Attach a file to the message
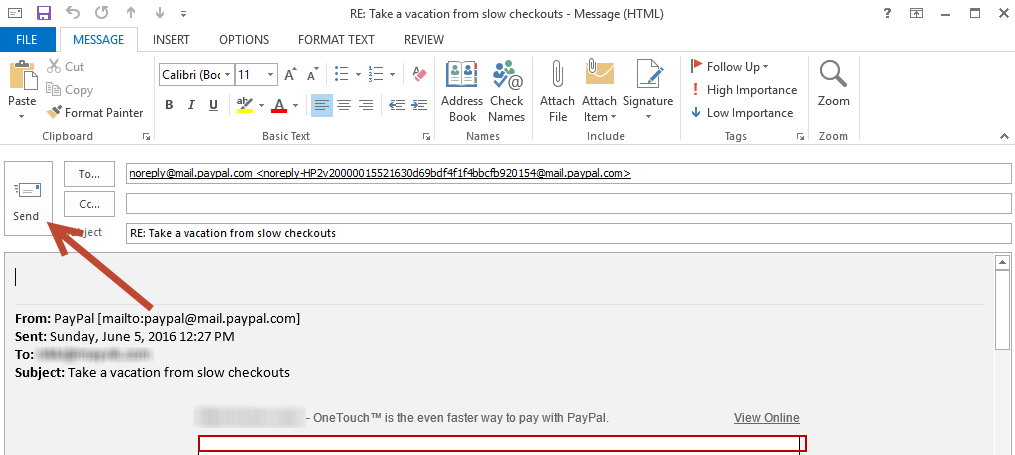Screen dimensions: 1015x455 (x=557, y=91)
